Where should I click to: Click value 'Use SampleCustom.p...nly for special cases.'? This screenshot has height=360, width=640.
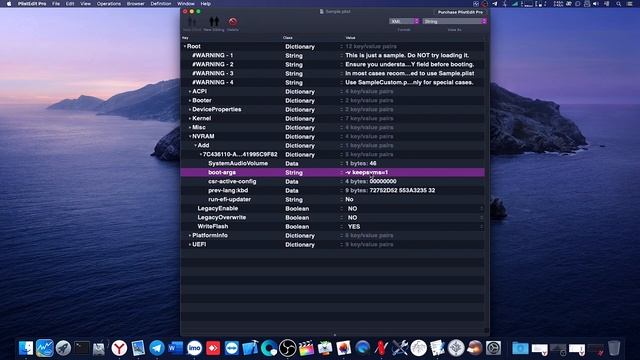(409, 82)
